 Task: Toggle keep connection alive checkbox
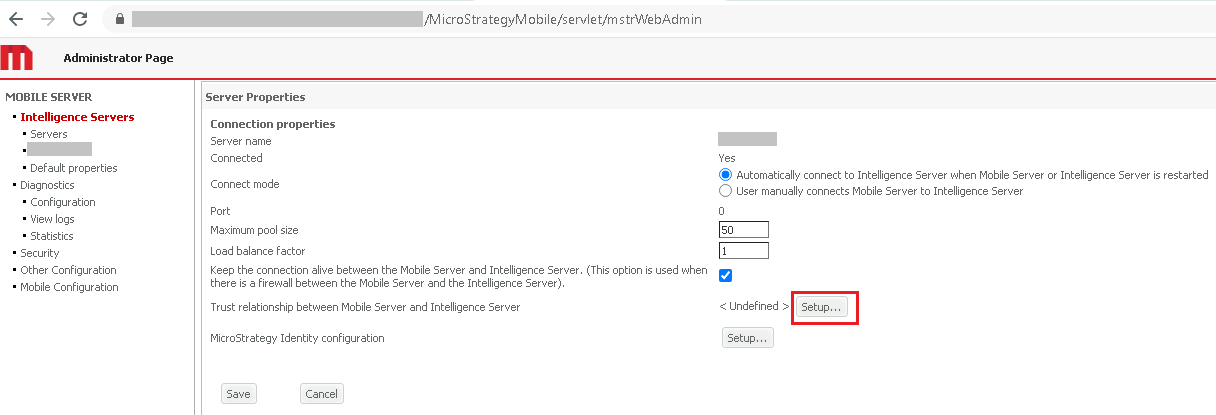[x=726, y=276]
